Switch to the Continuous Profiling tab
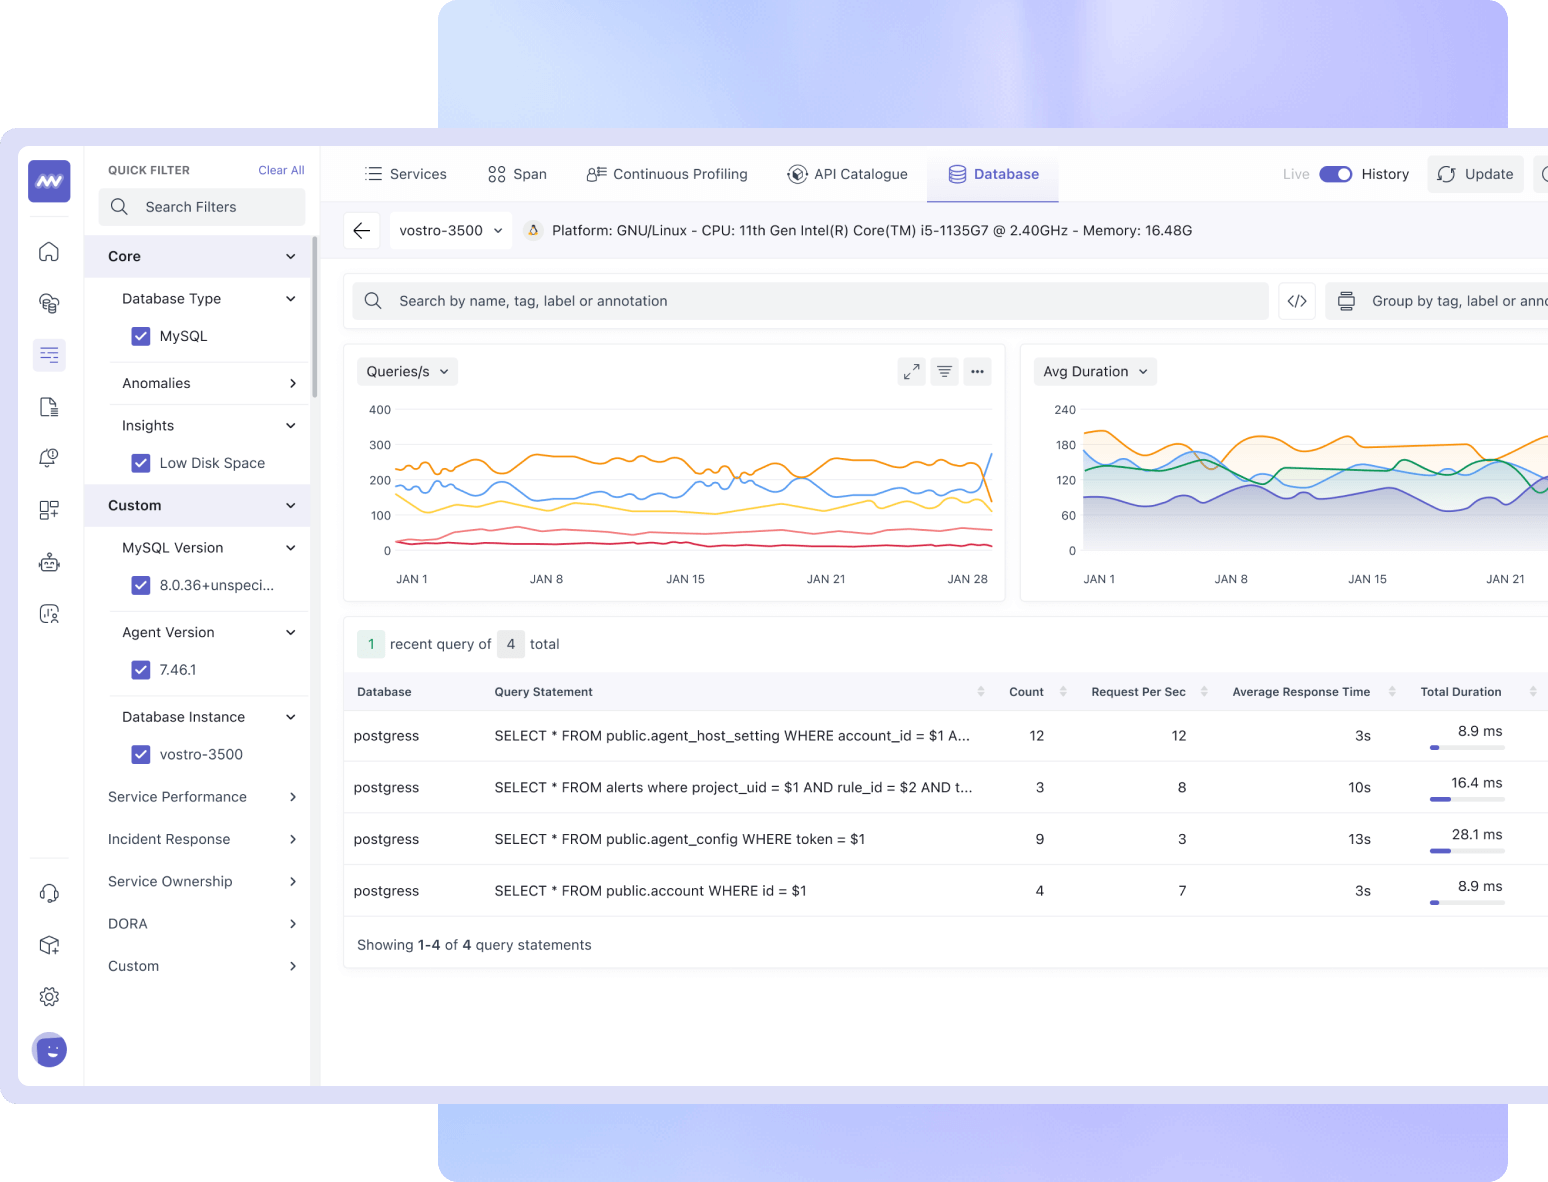 tap(667, 174)
